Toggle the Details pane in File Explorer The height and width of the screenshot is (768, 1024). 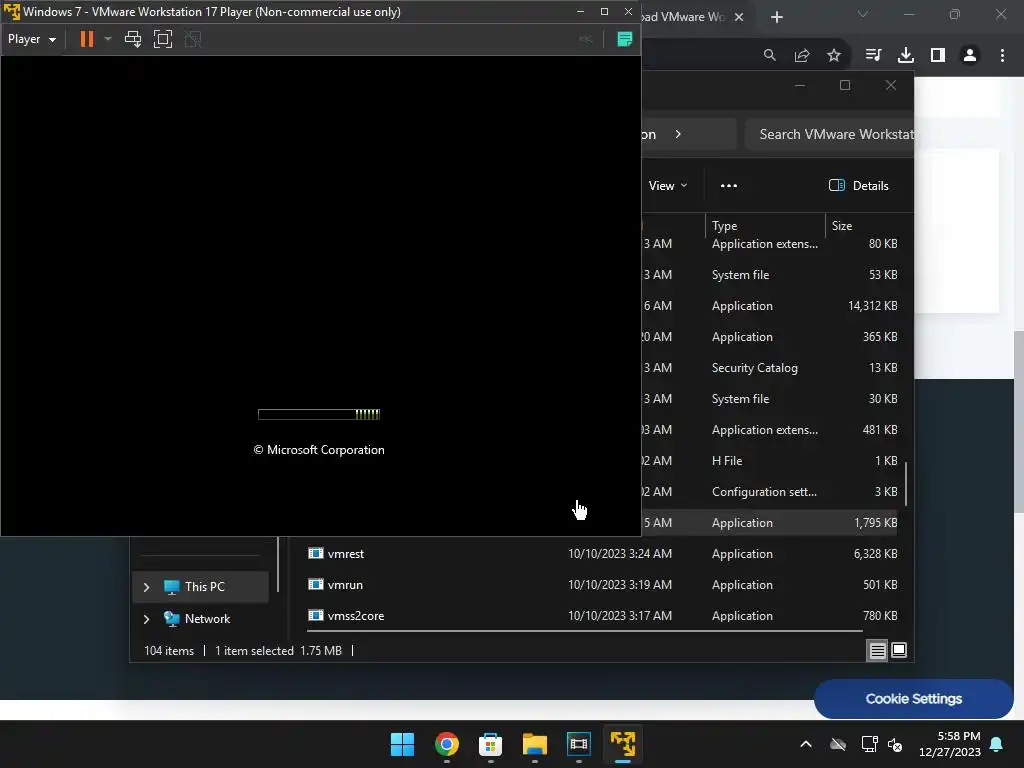[x=859, y=185]
